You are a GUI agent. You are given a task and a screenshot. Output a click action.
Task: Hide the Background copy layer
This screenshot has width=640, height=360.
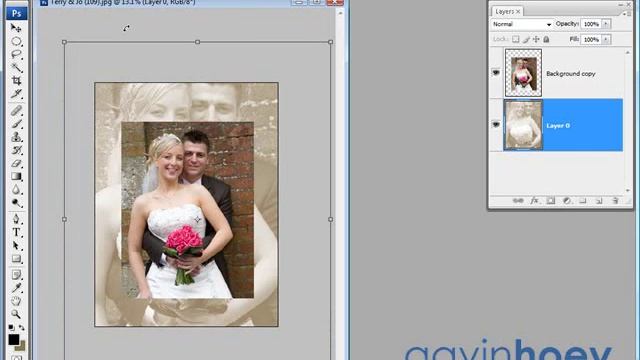click(496, 73)
